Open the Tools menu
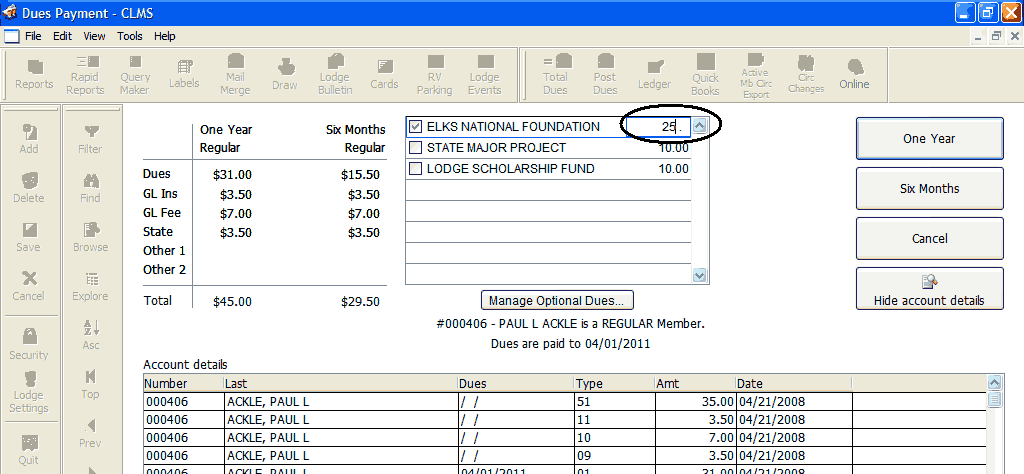1024x474 pixels. click(130, 36)
